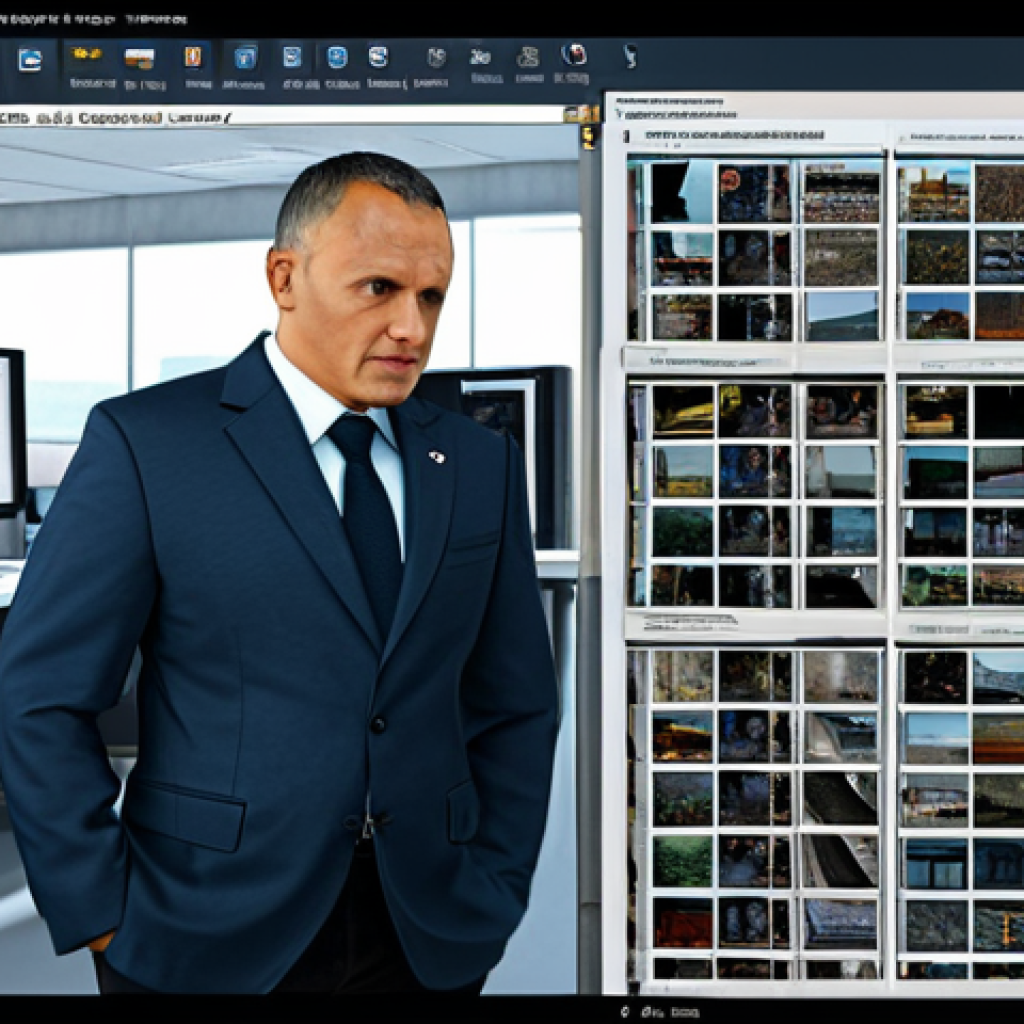Click the rightmost gray toolbar icon
This screenshot has height=1024, width=1024.
(x=629, y=56)
